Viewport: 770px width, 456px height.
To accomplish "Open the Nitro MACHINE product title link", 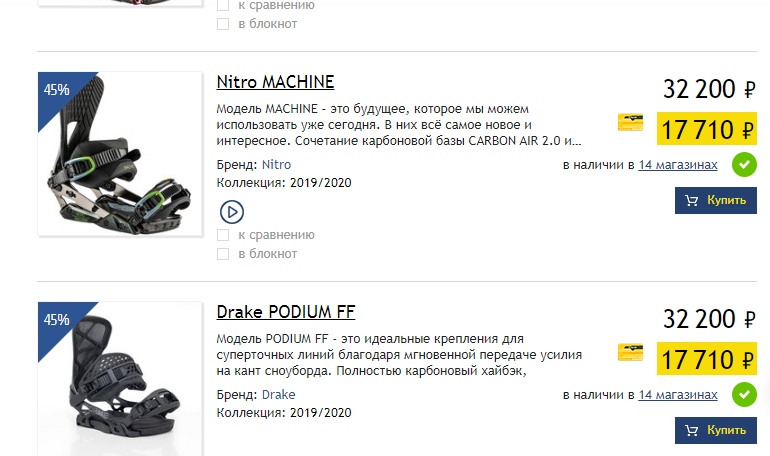I will (275, 82).
